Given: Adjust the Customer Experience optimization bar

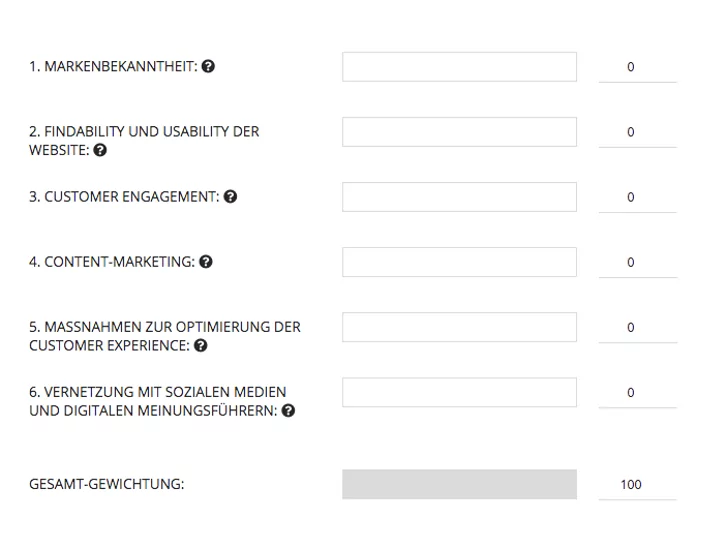Looking at the screenshot, I should click(x=459, y=327).
